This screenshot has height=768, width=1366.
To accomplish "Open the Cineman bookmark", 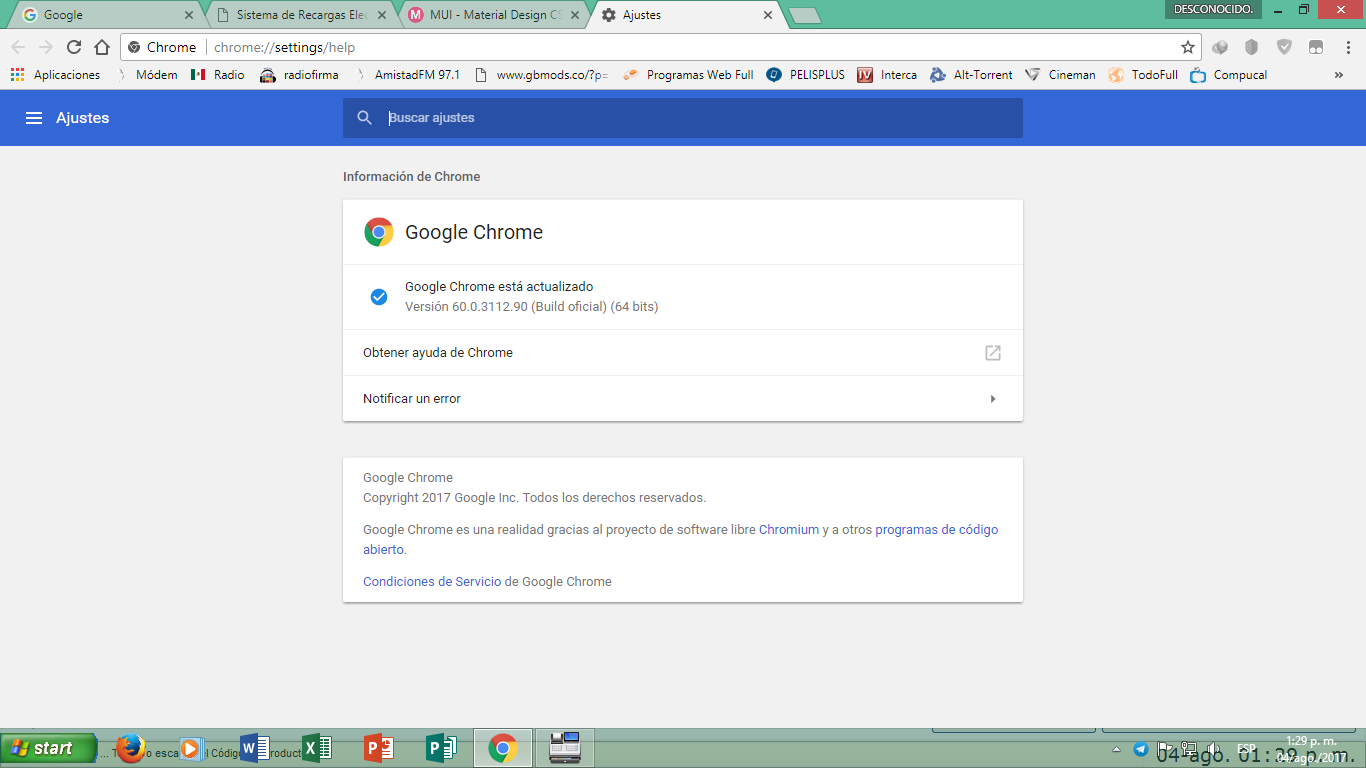I will tap(1060, 75).
